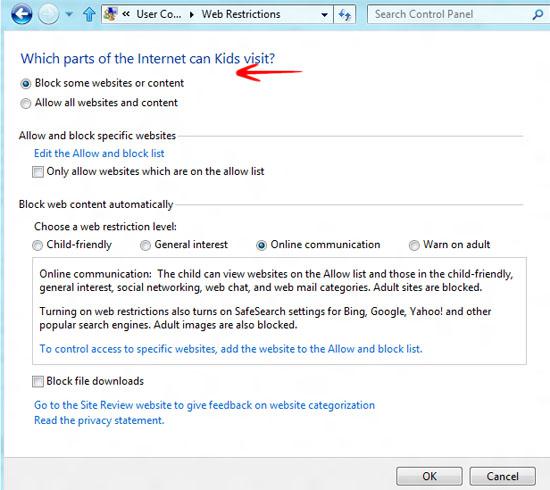Choose Online communication restriction level
This screenshot has width=550, height=490.
click(x=318, y=245)
